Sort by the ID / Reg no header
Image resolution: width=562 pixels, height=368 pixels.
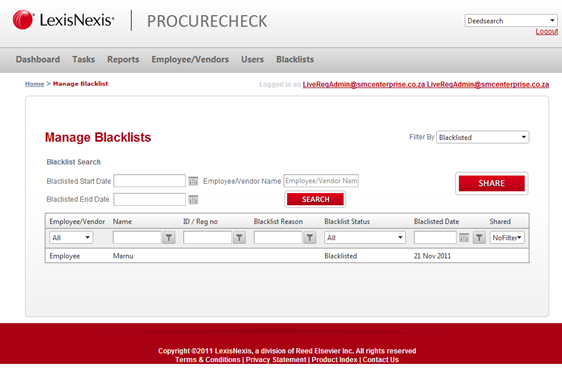[x=200, y=221]
